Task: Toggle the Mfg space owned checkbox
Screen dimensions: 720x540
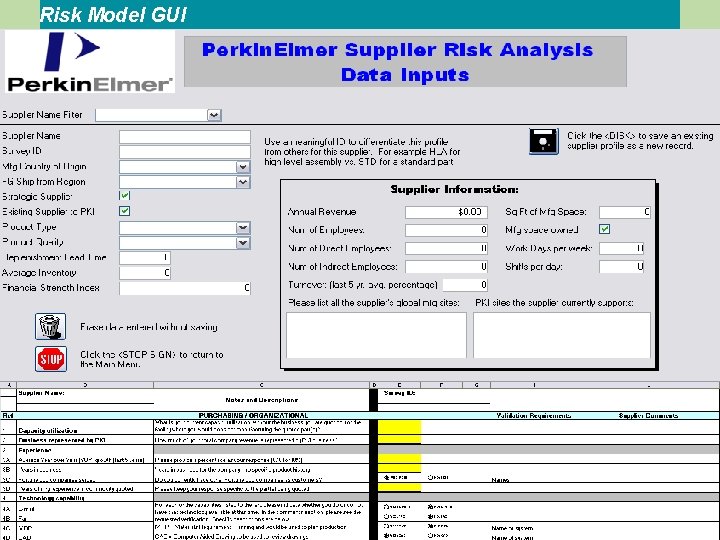Action: point(605,229)
